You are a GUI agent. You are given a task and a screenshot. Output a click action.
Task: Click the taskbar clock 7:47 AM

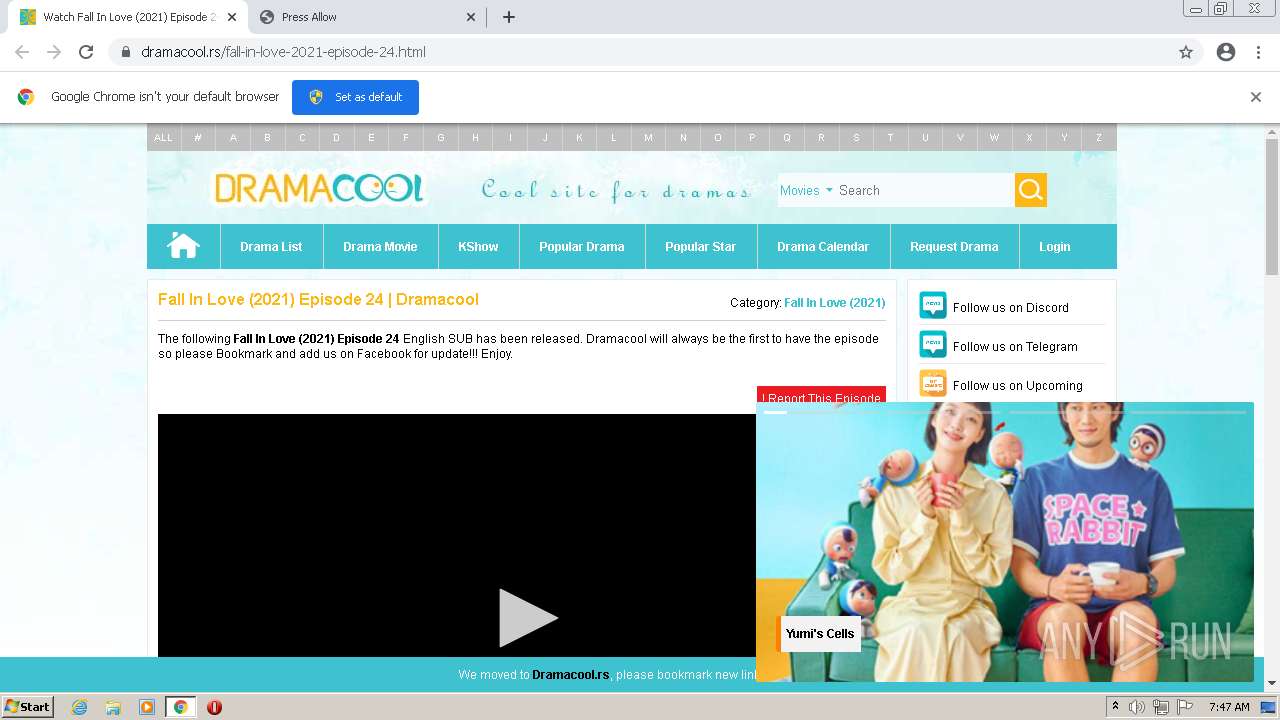coord(1229,707)
